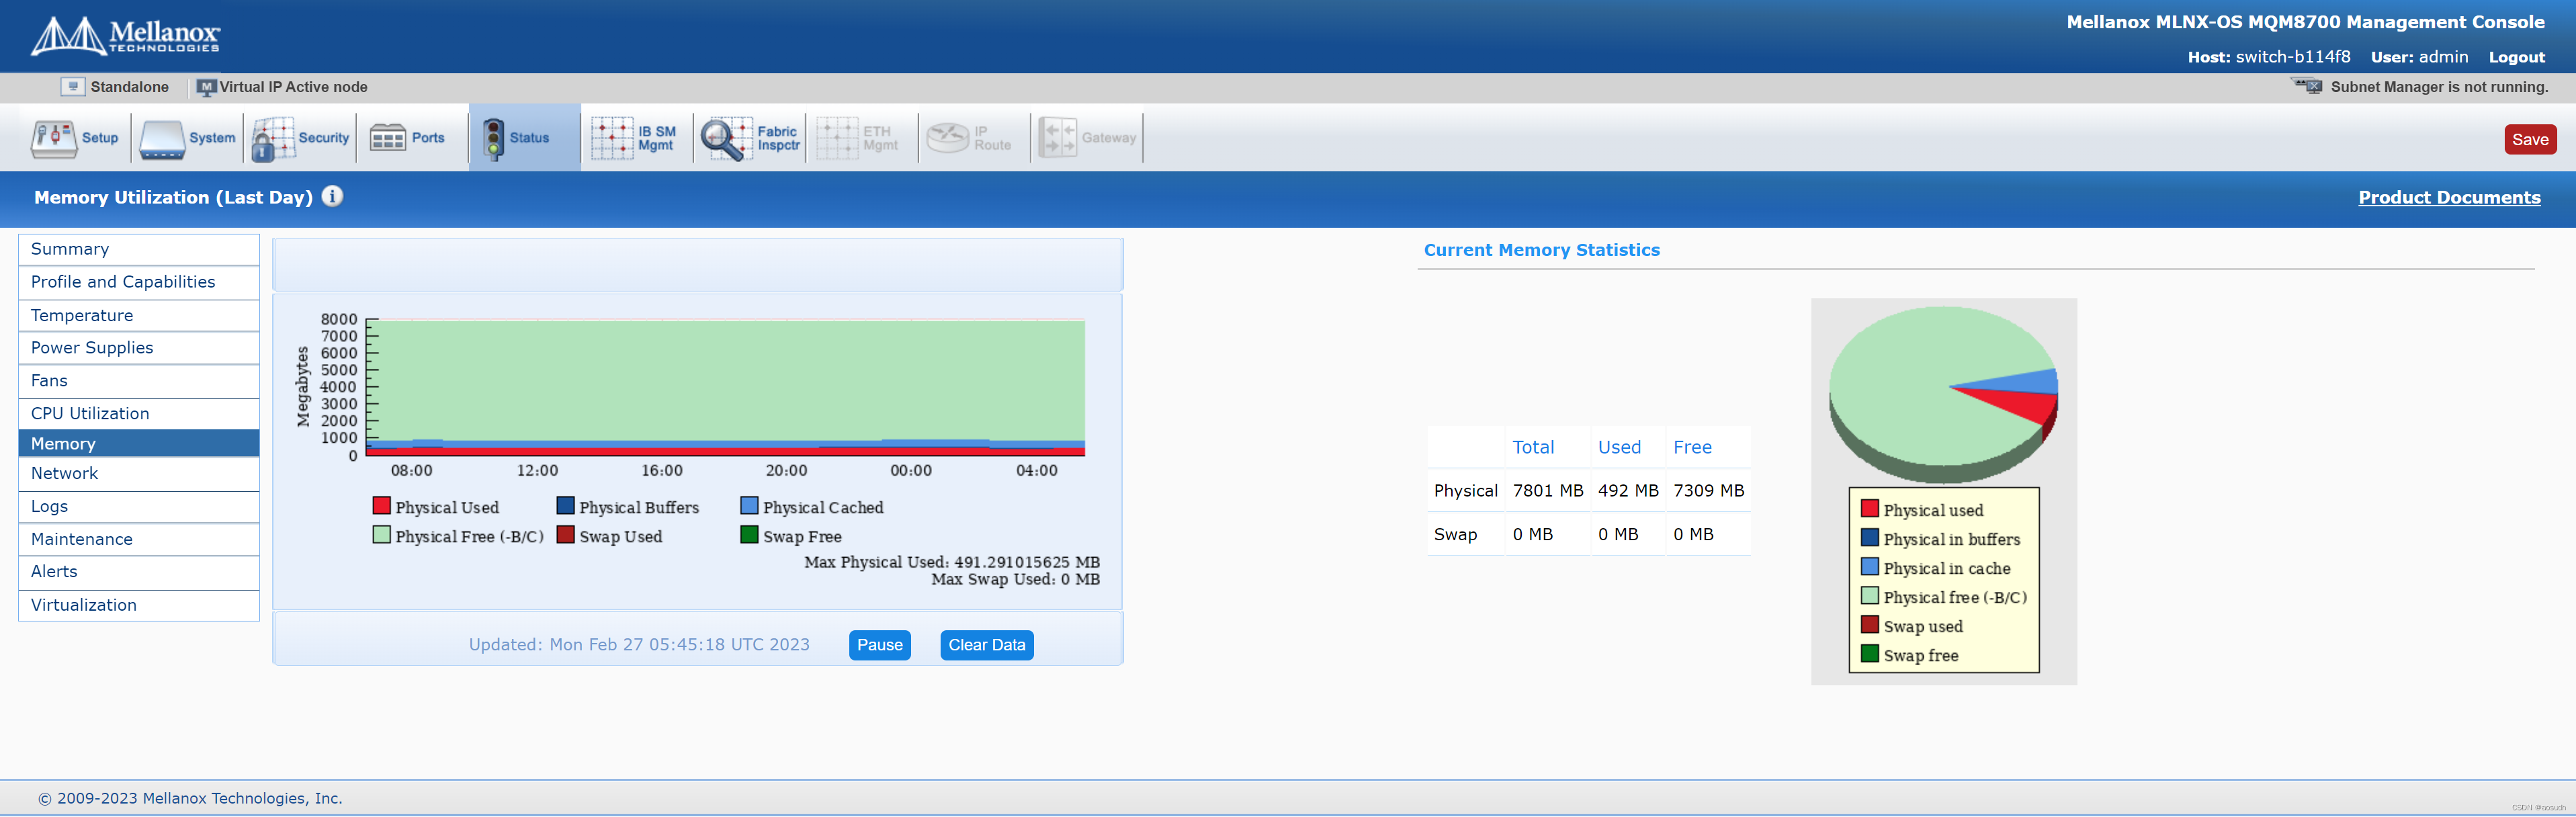Screen dimensions: 2576x817
Task: Open the Setup toolbar icon
Action: 53,138
